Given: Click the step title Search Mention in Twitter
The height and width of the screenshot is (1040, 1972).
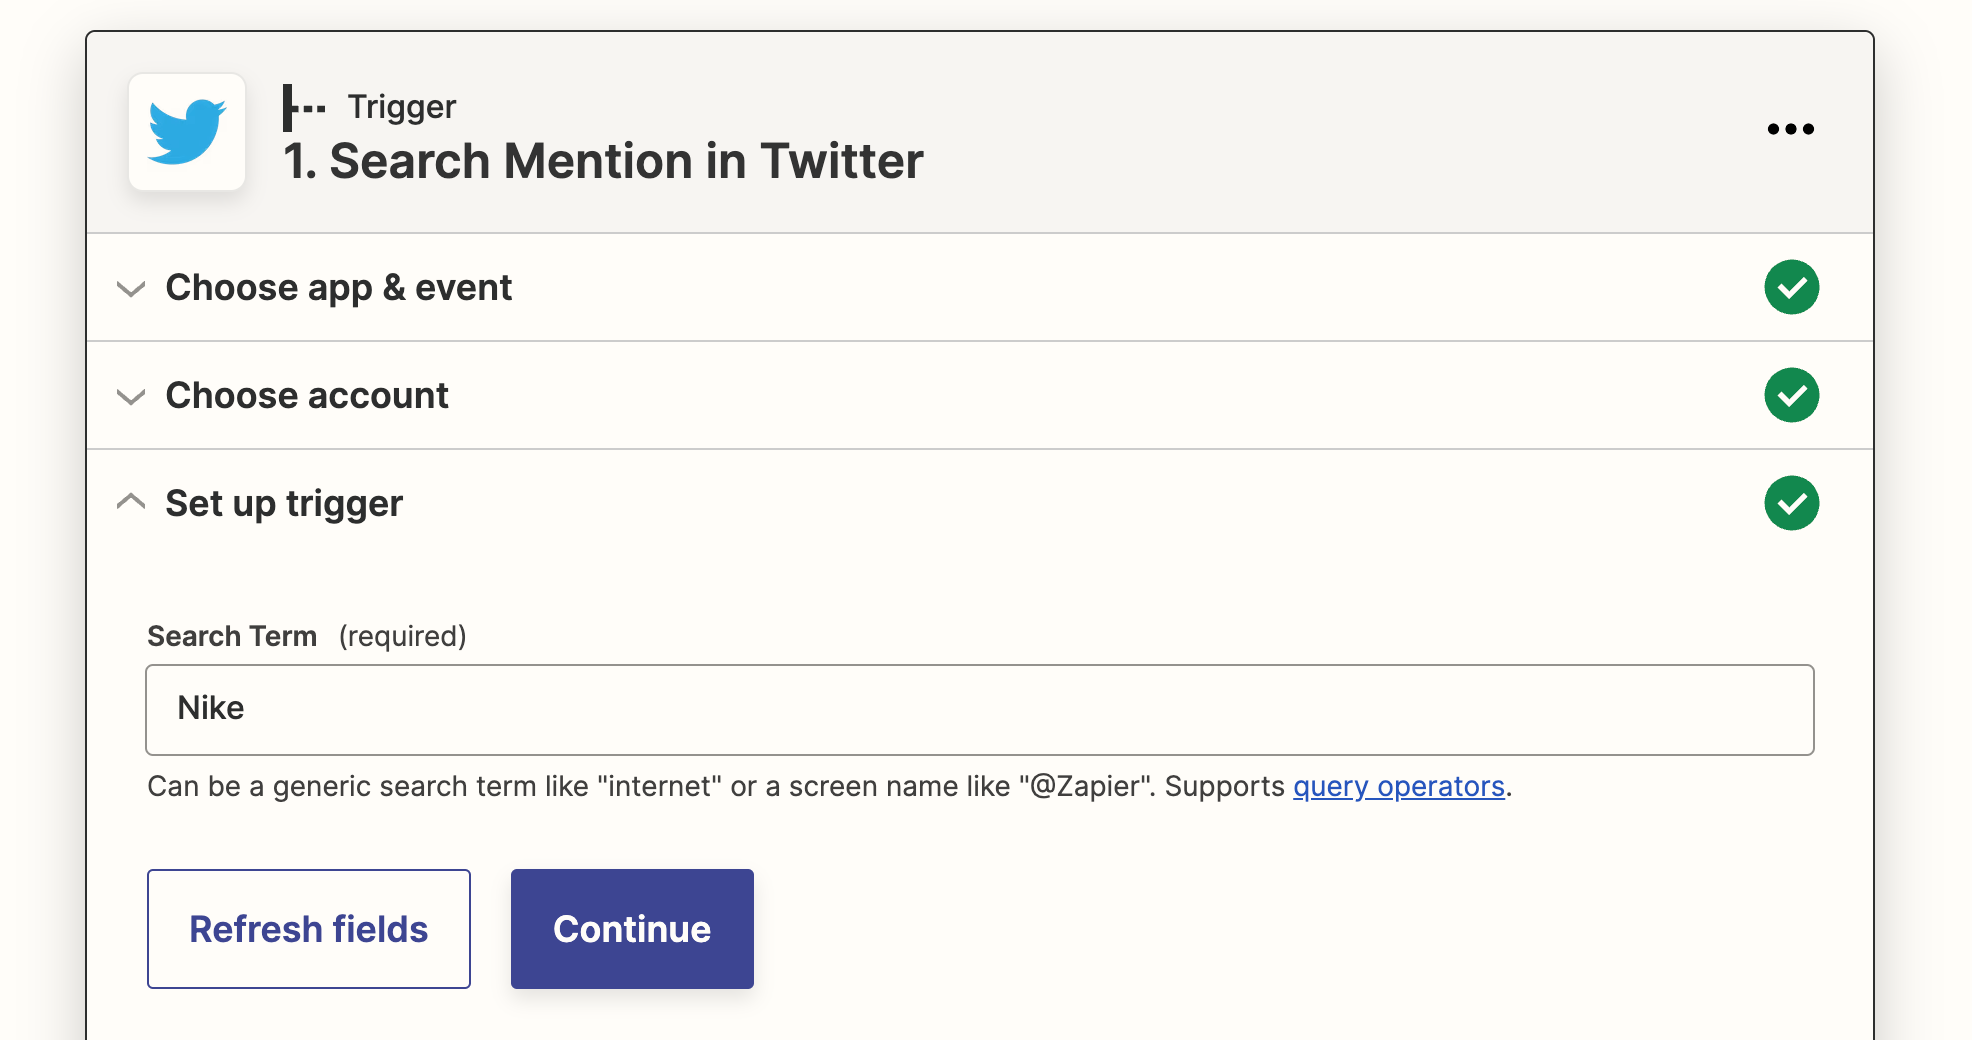Looking at the screenshot, I should pos(603,161).
